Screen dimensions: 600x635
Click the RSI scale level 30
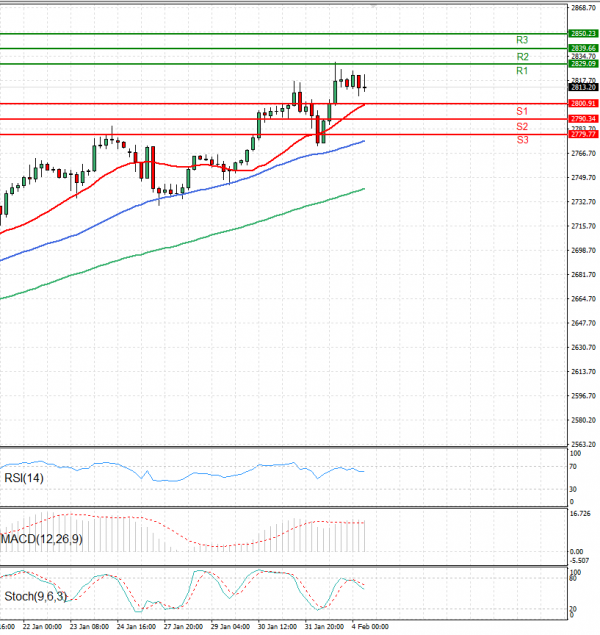573,490
